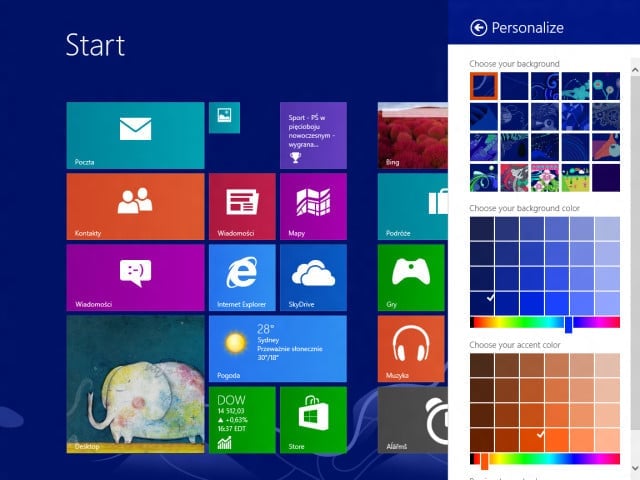Click the Start heading text
The image size is (640, 480).
click(95, 45)
